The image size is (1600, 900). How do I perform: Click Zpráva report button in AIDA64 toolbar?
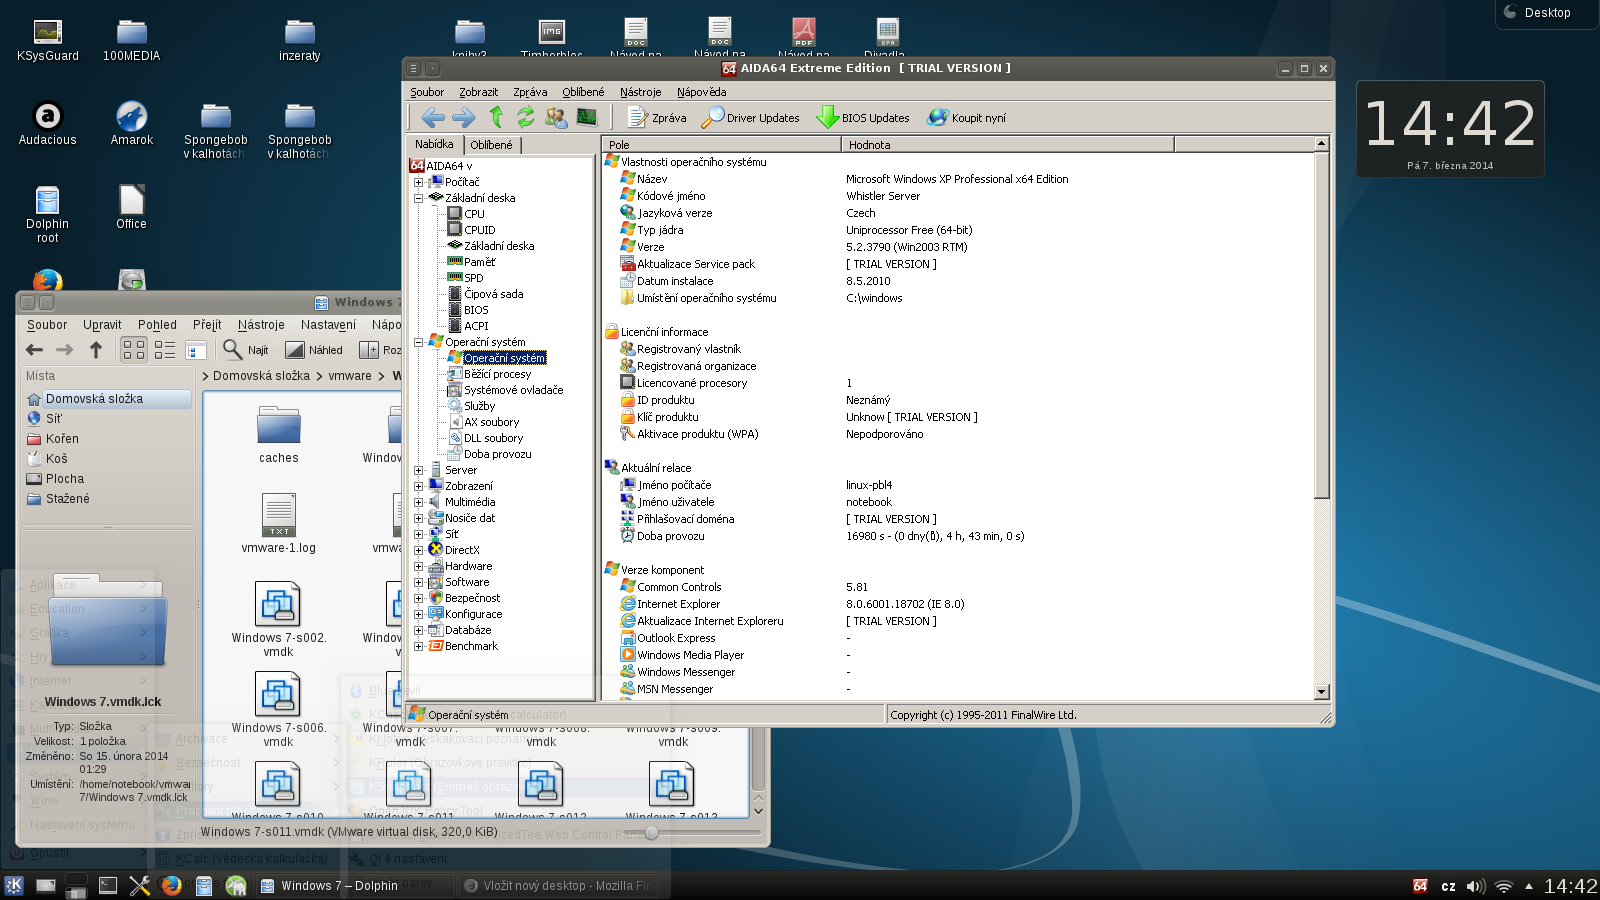pyautogui.click(x=657, y=118)
